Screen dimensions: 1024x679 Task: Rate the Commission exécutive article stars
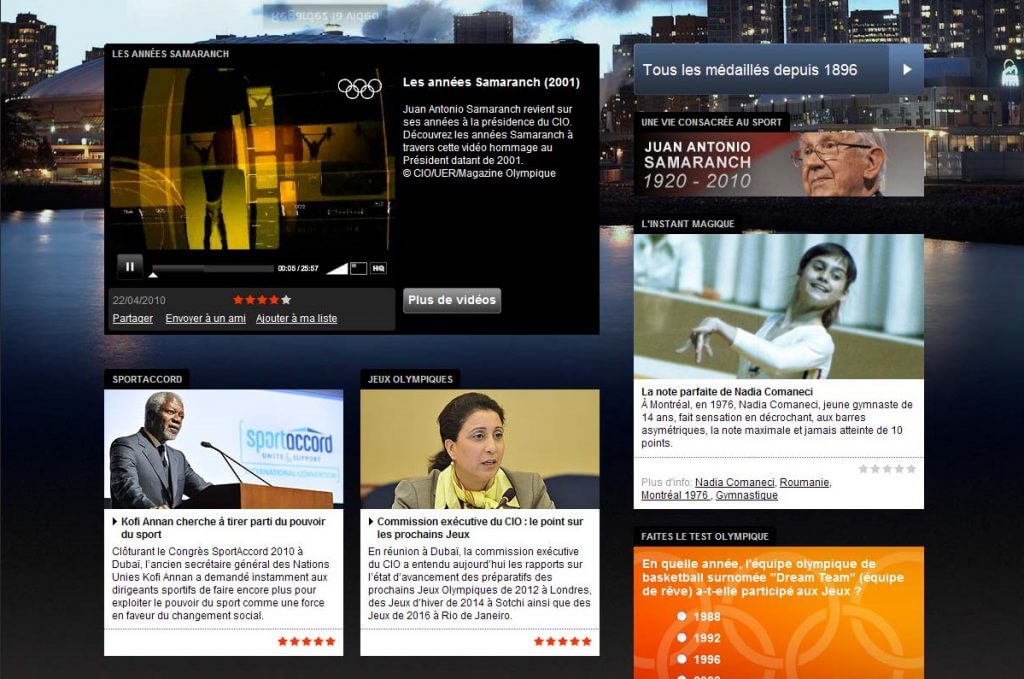click(x=562, y=641)
